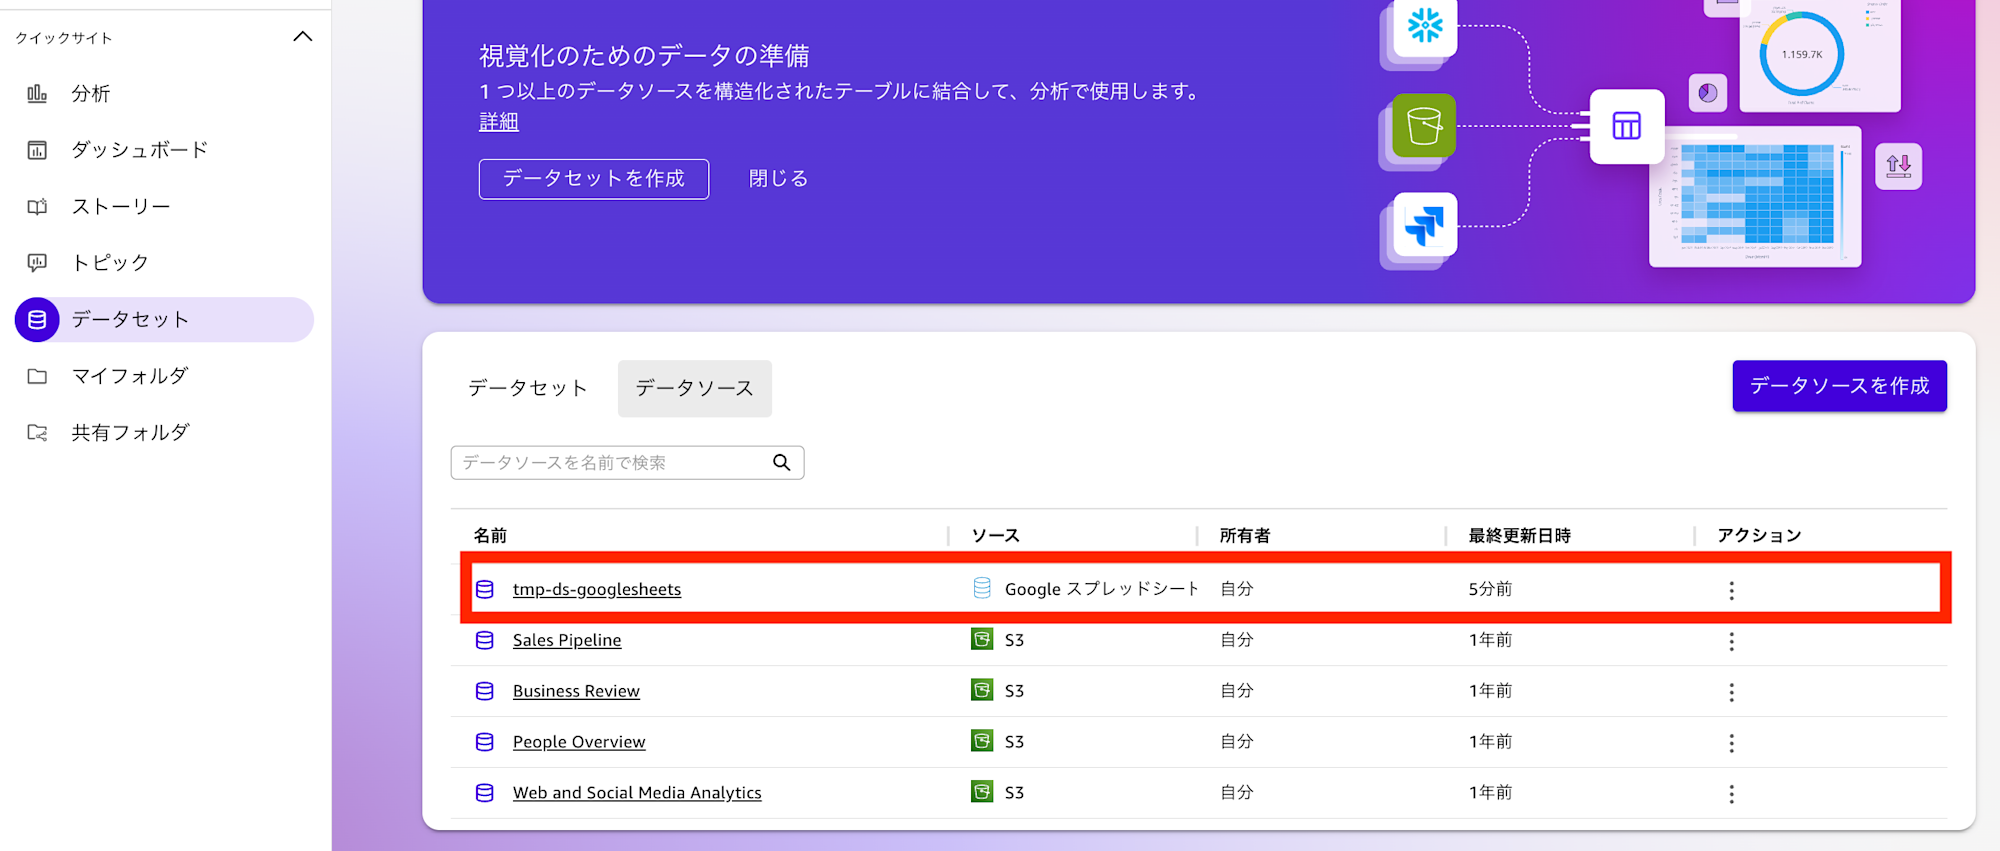Screen dimensions: 2000x851
Task: Click the 分析 bar chart icon
Action: [x=37, y=94]
